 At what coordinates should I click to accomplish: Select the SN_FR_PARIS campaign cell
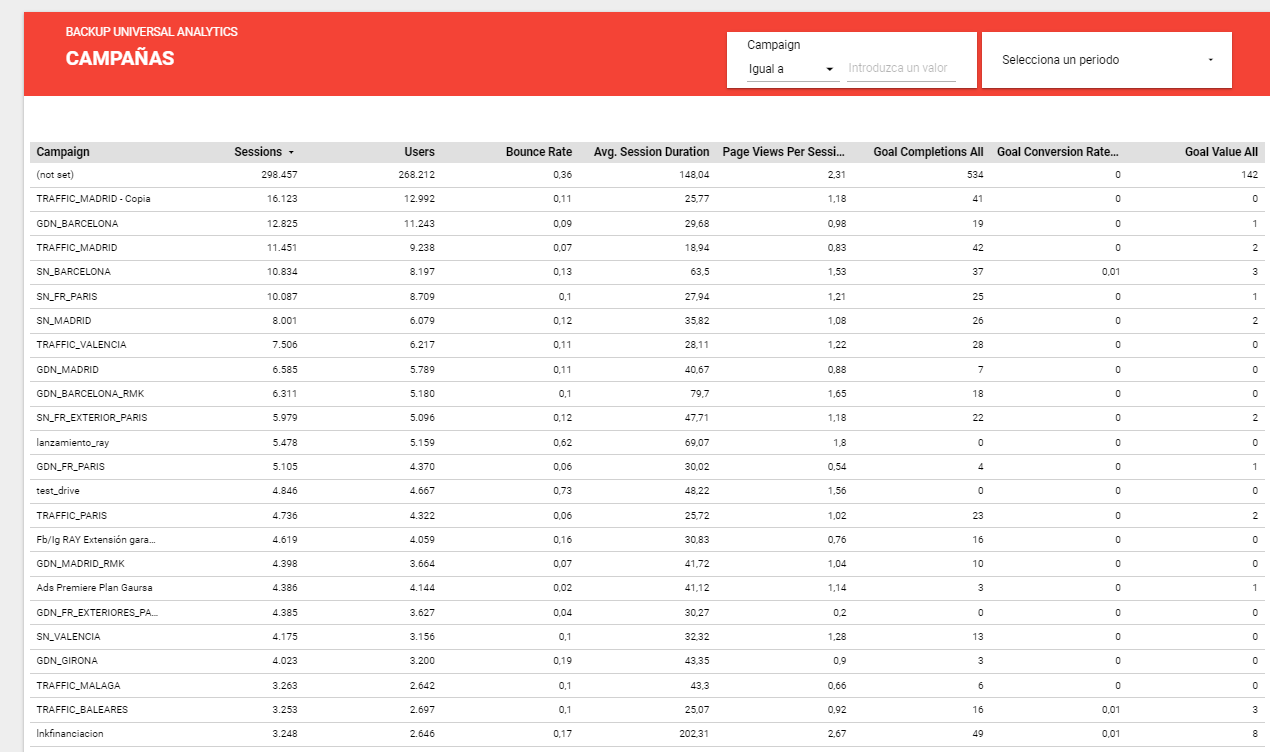click(66, 296)
